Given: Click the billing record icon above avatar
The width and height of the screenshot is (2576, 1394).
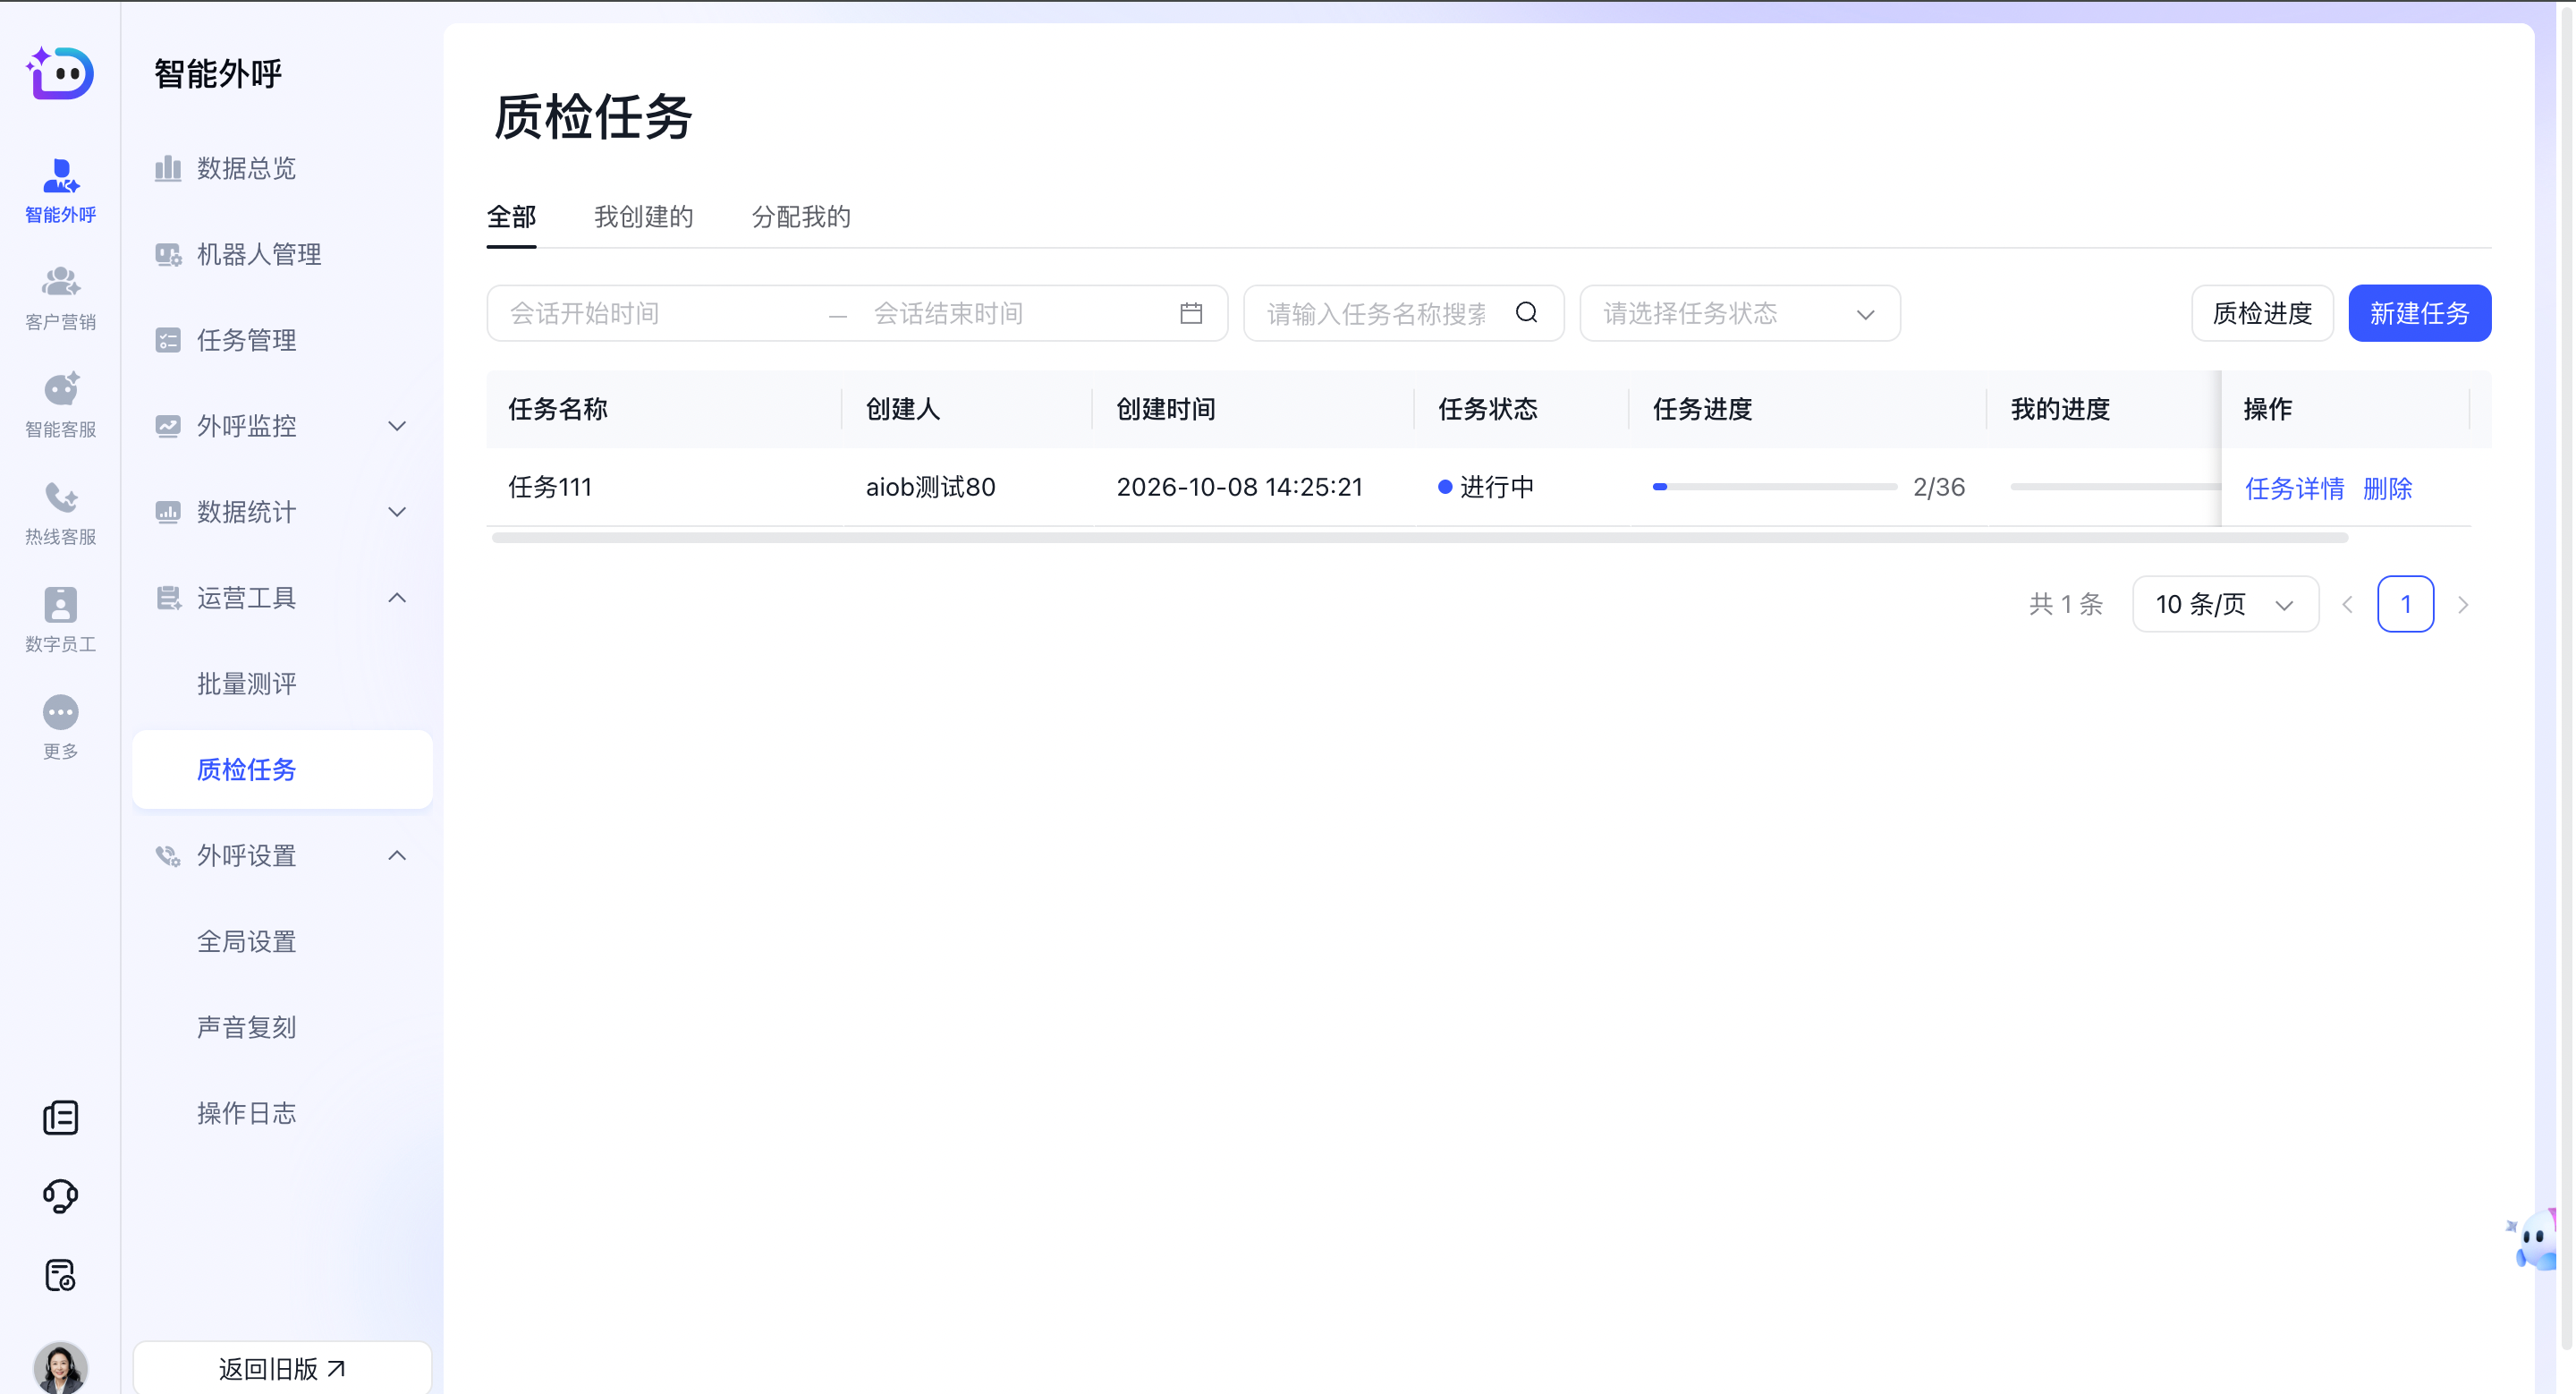Looking at the screenshot, I should click(60, 1275).
